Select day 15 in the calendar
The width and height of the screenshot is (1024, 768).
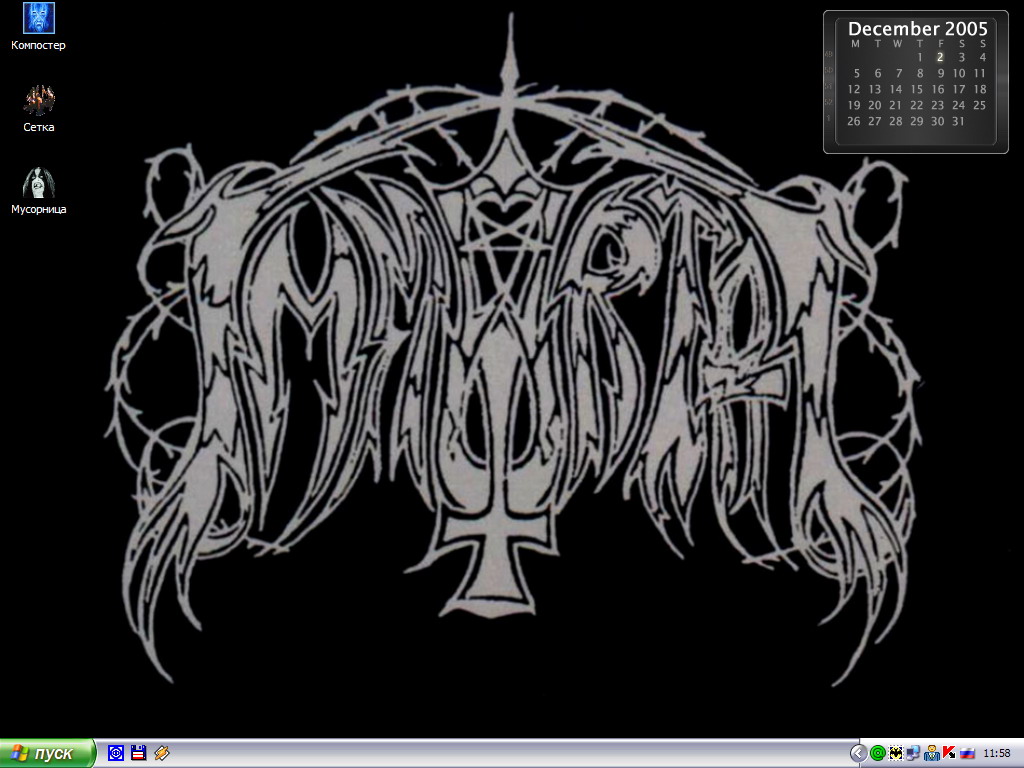917,89
